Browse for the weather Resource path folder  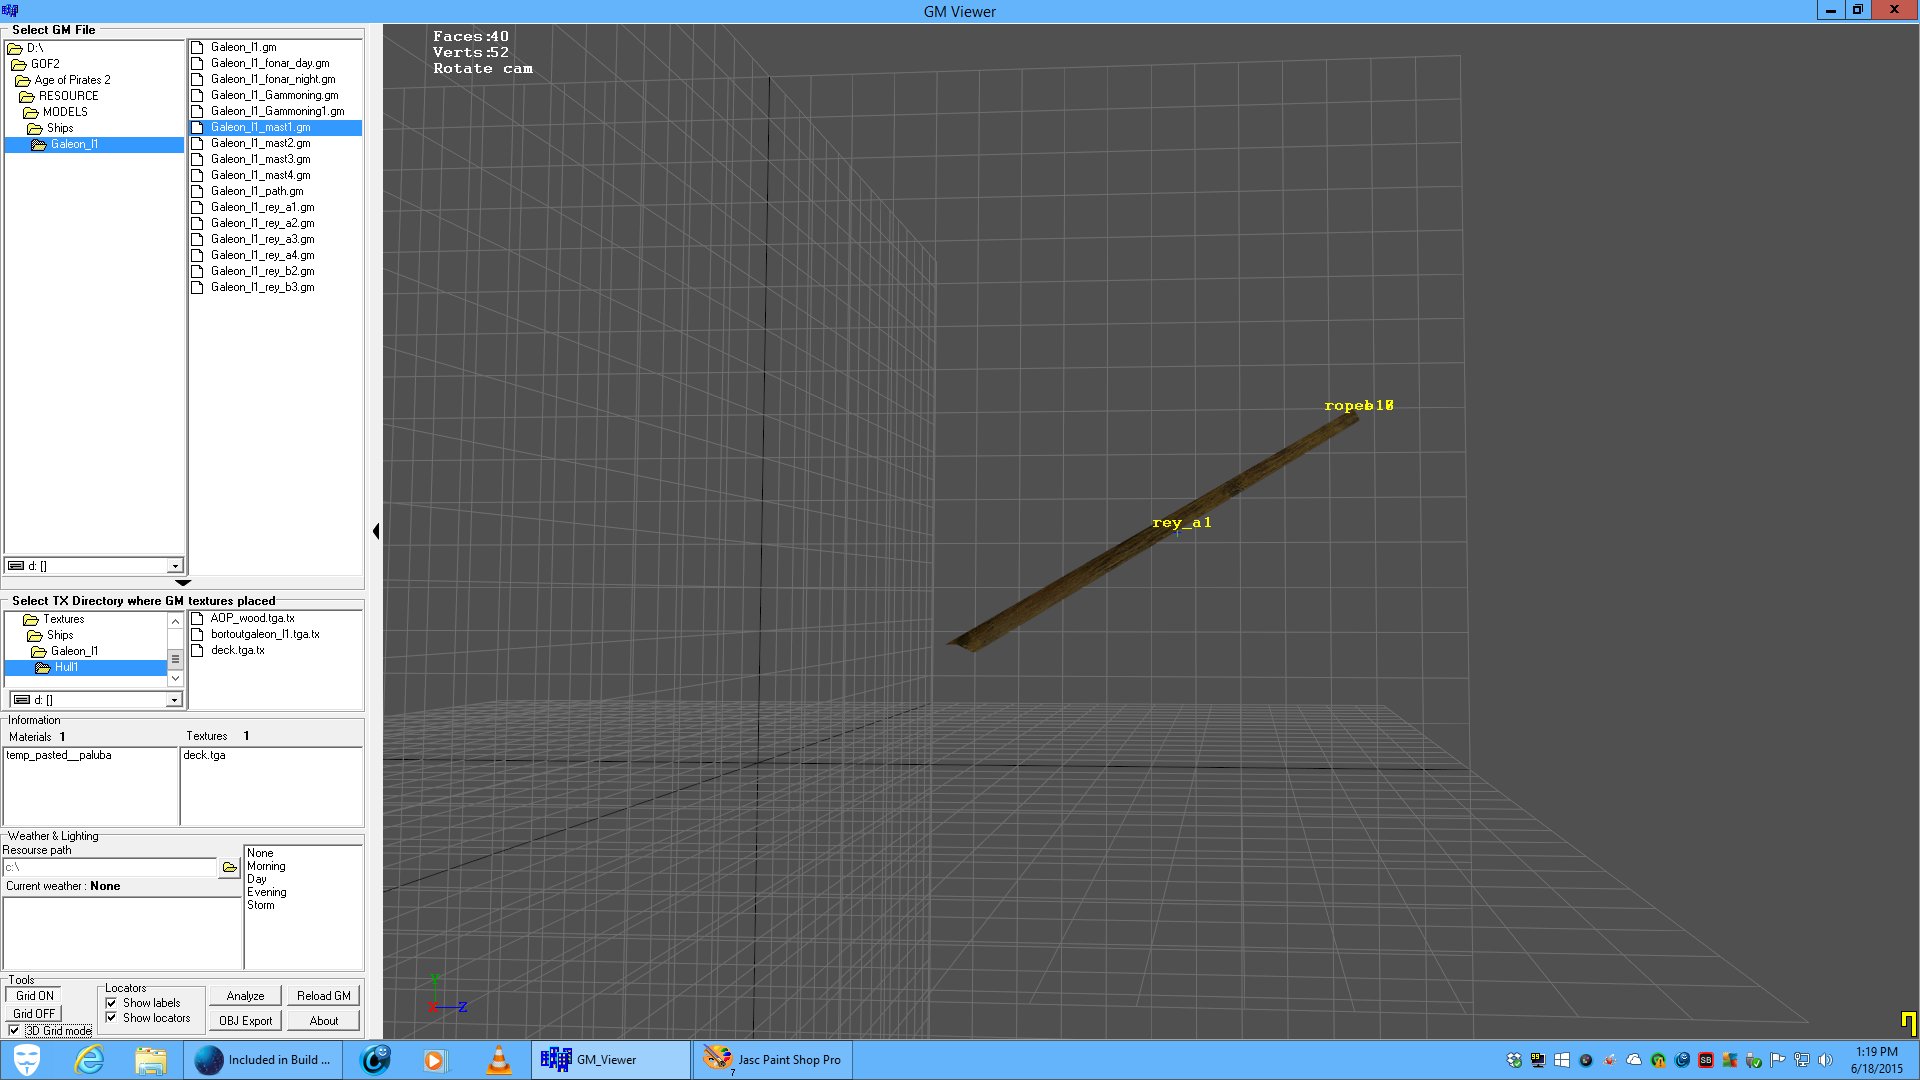pos(230,867)
